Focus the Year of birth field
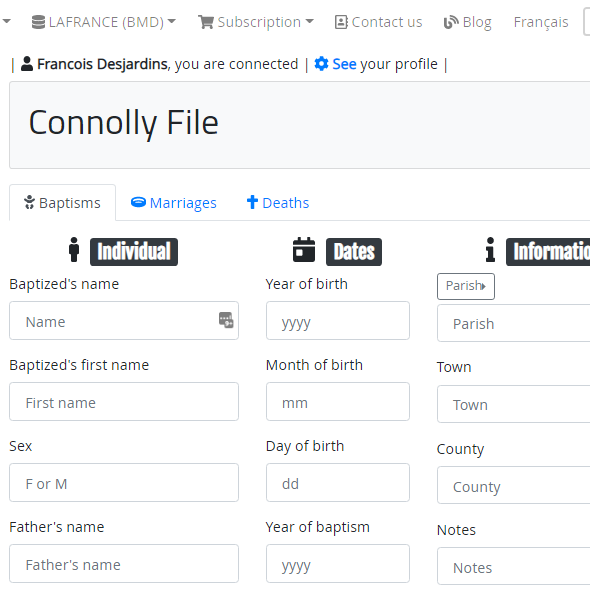The image size is (590, 590). pos(338,321)
